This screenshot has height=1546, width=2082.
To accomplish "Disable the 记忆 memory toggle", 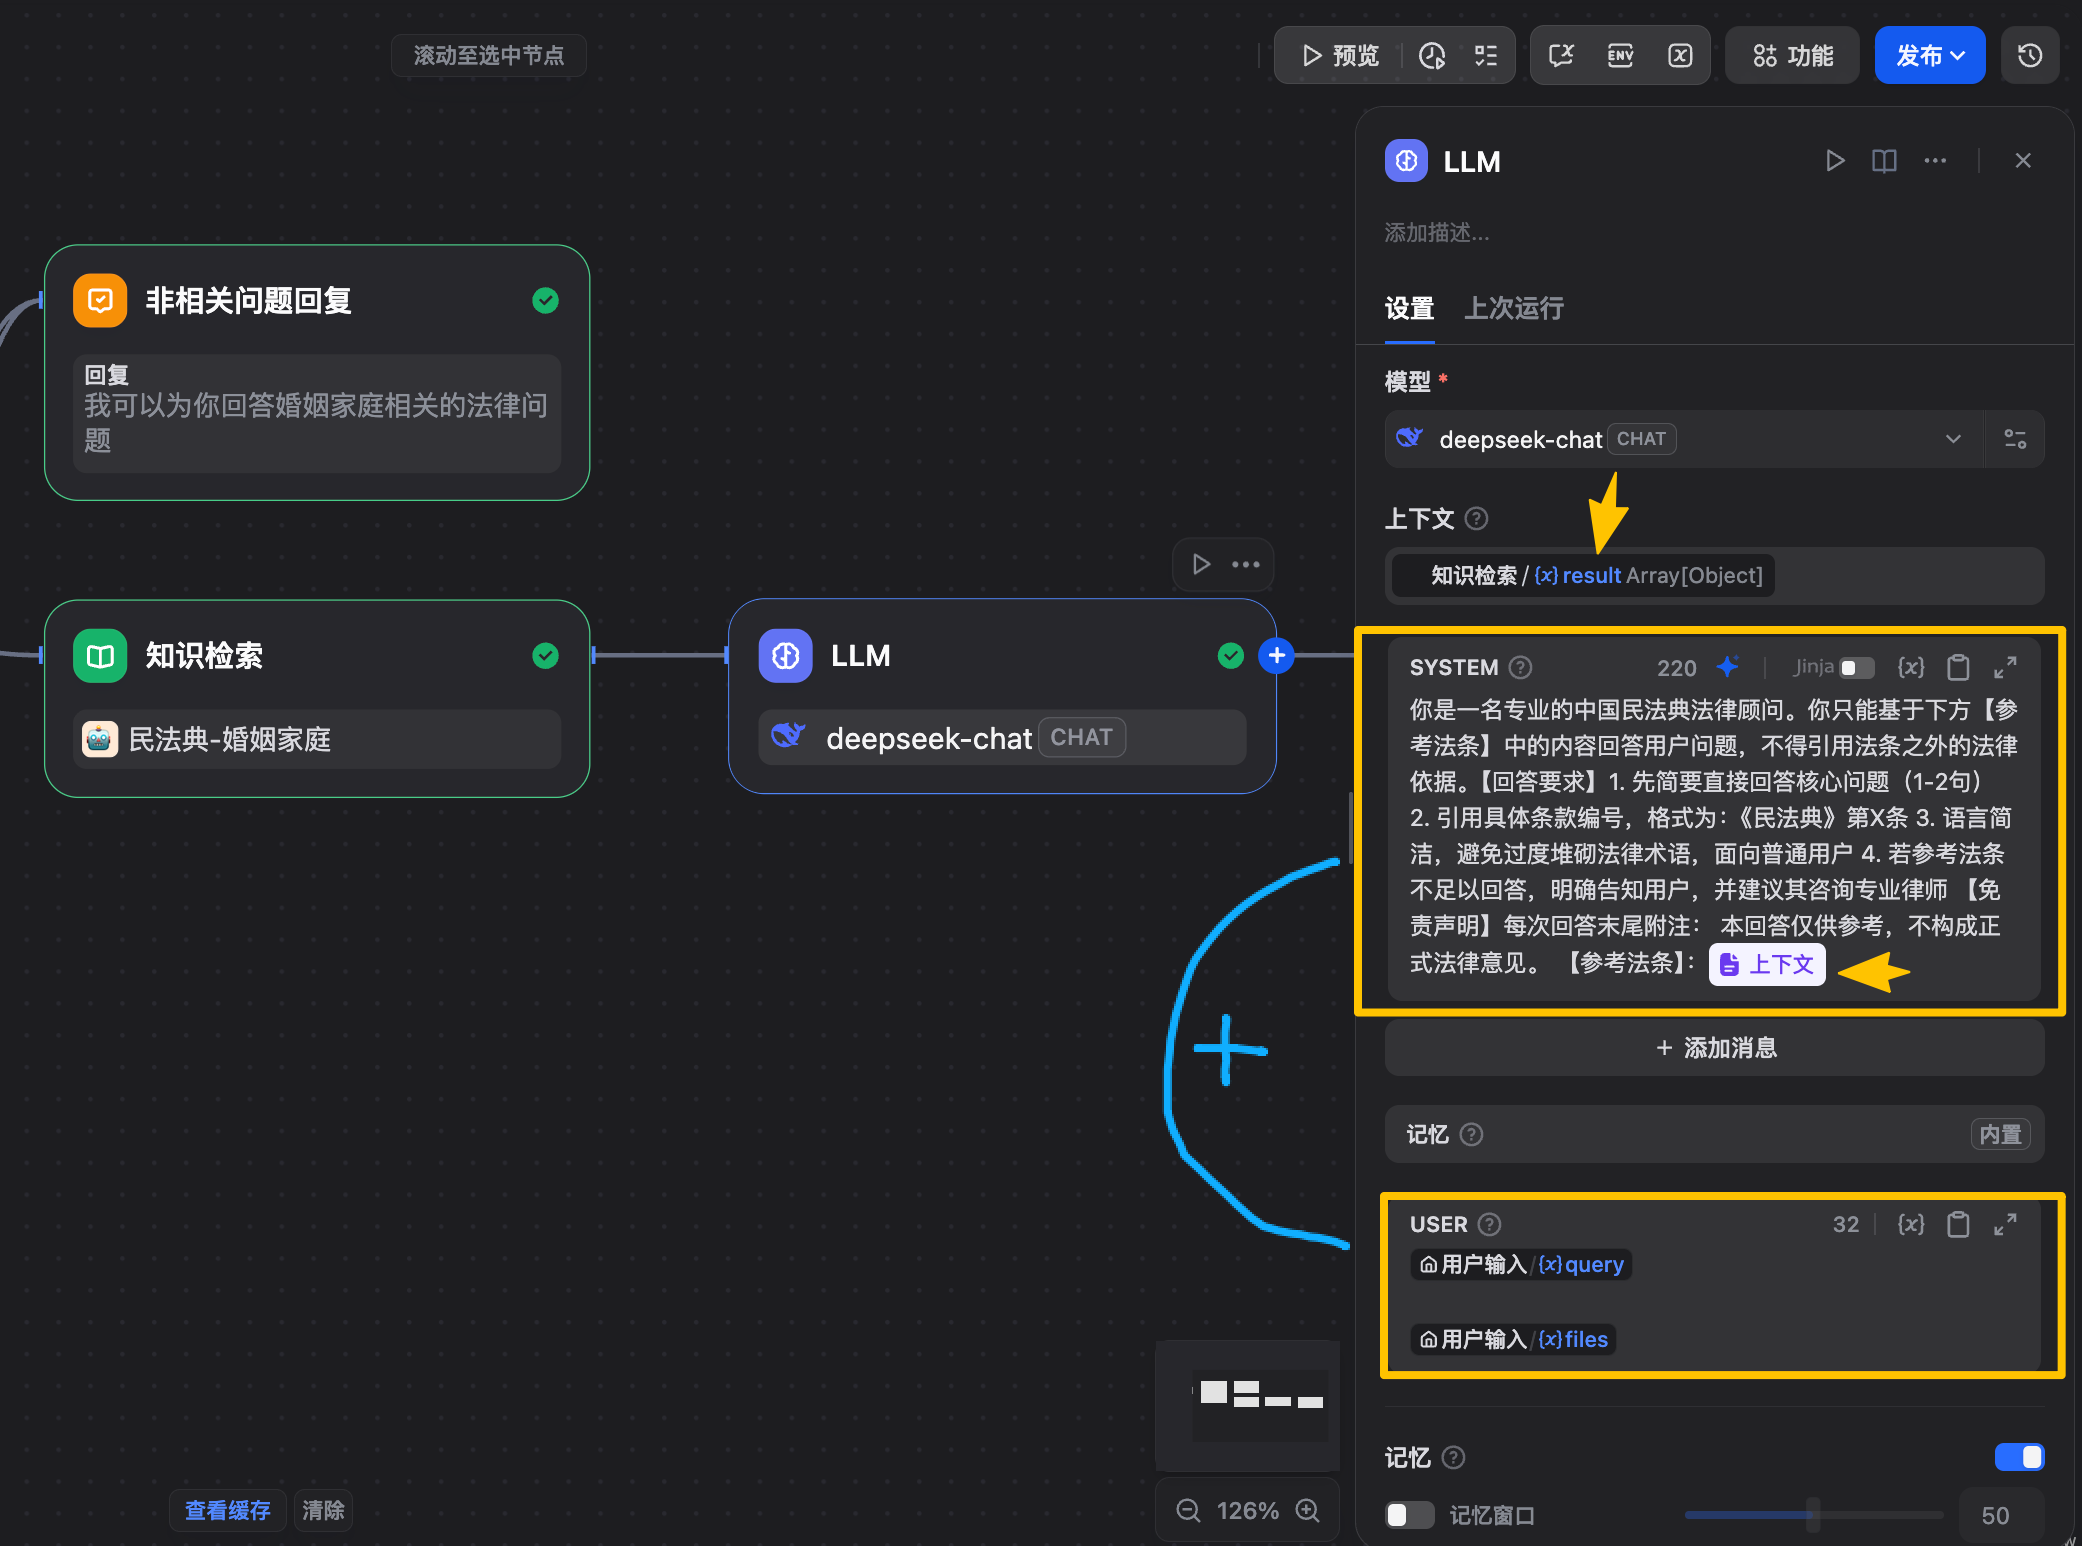I will 2019,1457.
